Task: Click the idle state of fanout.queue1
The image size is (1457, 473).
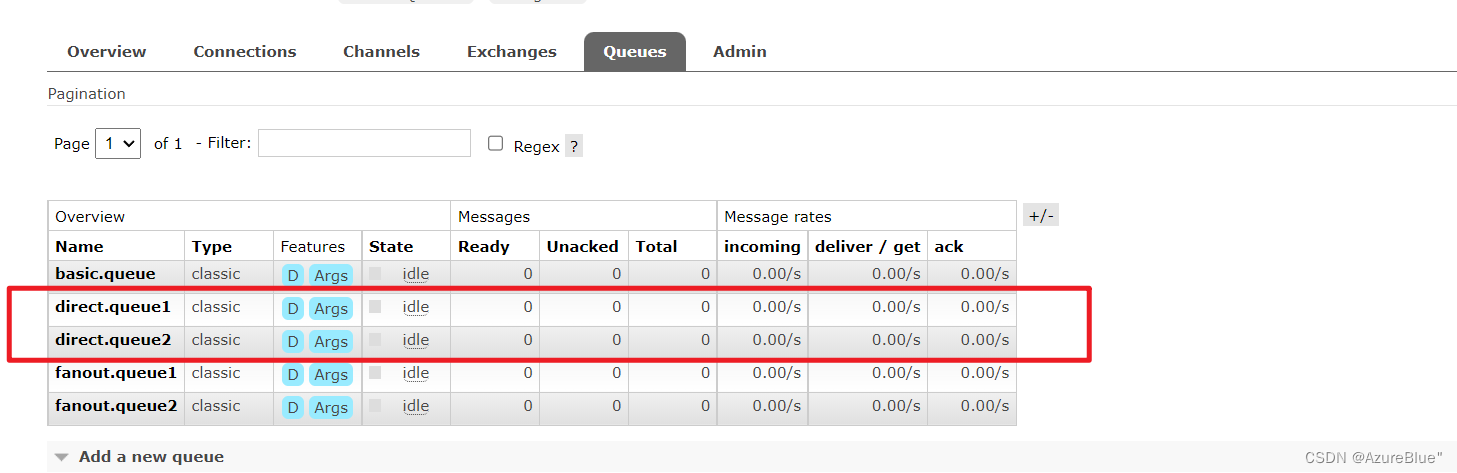Action: 416,373
